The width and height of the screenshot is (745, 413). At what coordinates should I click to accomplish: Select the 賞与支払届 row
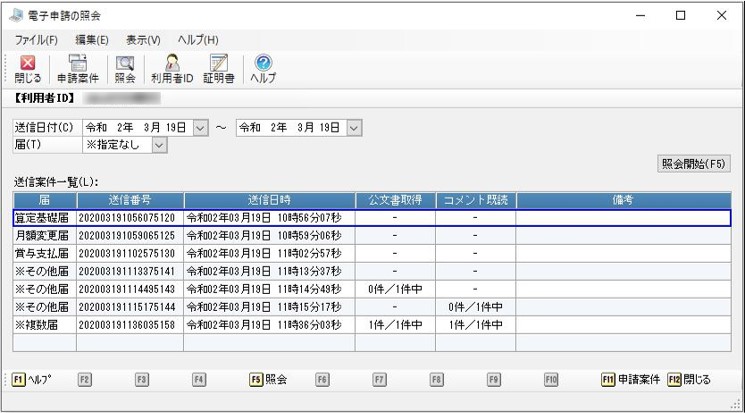tap(43, 254)
